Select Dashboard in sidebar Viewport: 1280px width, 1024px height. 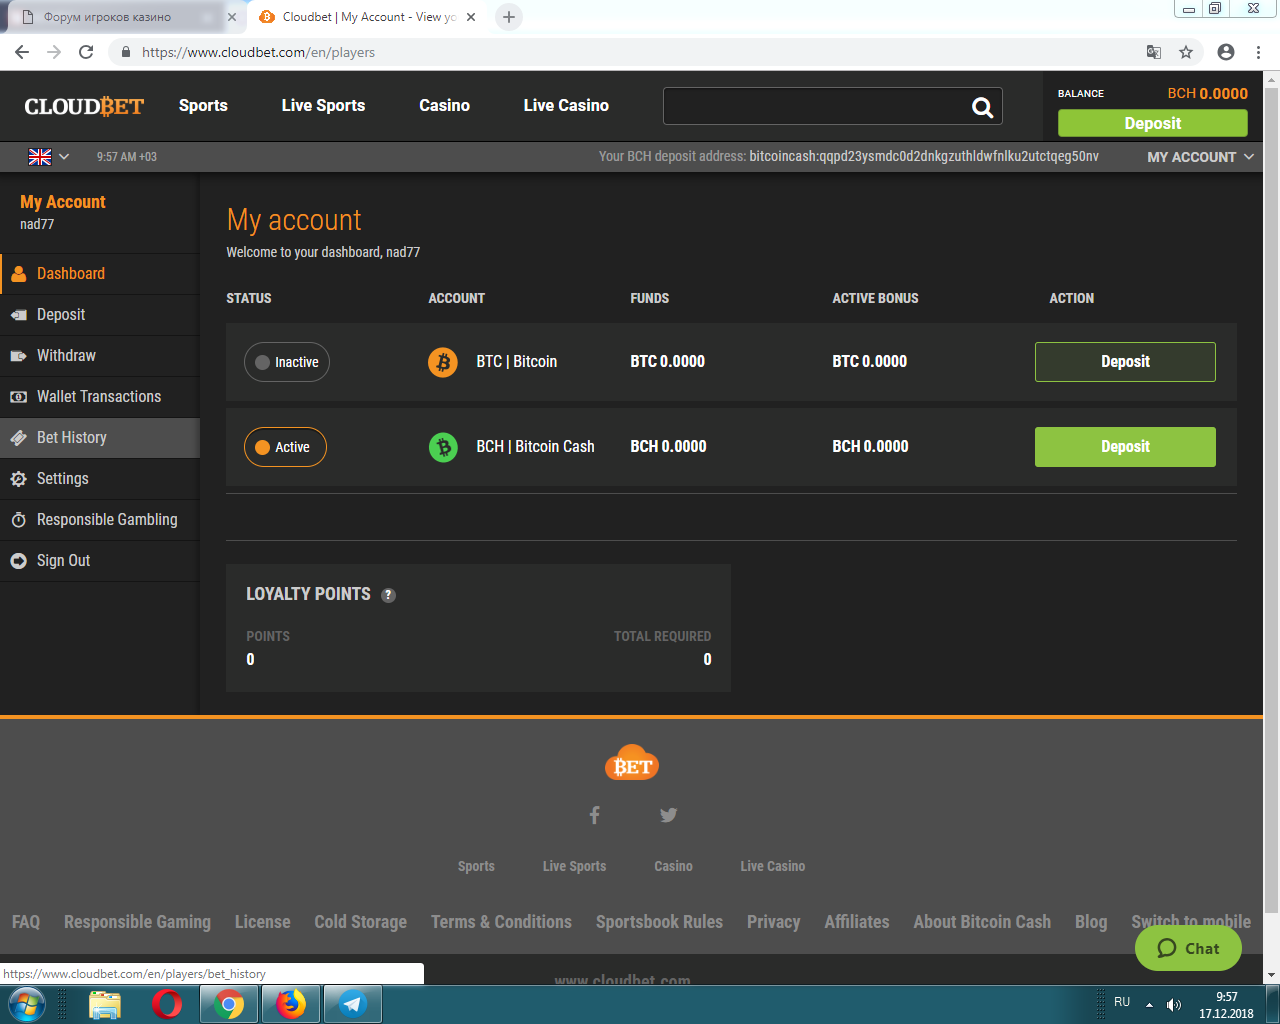click(x=100, y=274)
